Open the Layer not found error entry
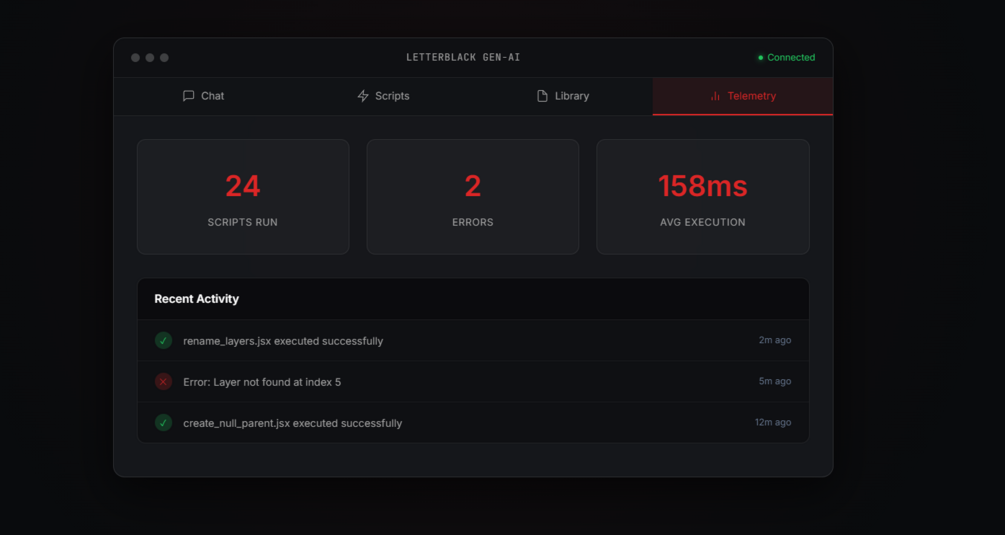This screenshot has height=535, width=1005. pyautogui.click(x=473, y=381)
